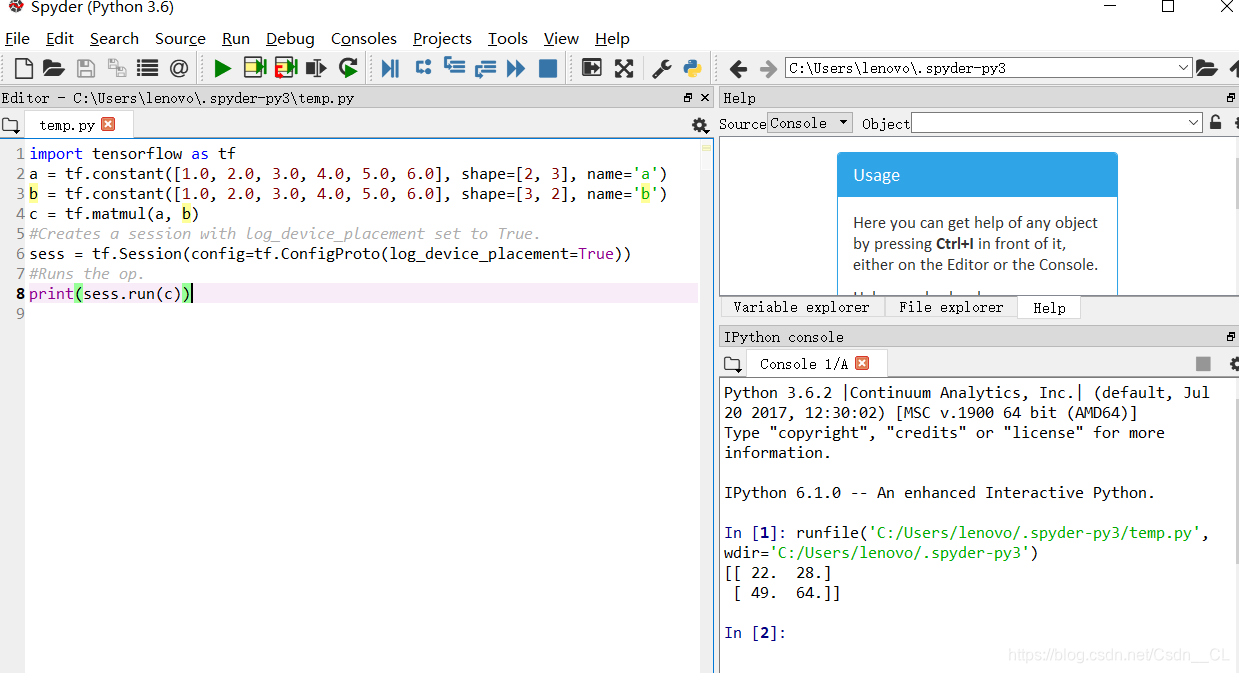Open Editor pane options gear

(x=700, y=125)
